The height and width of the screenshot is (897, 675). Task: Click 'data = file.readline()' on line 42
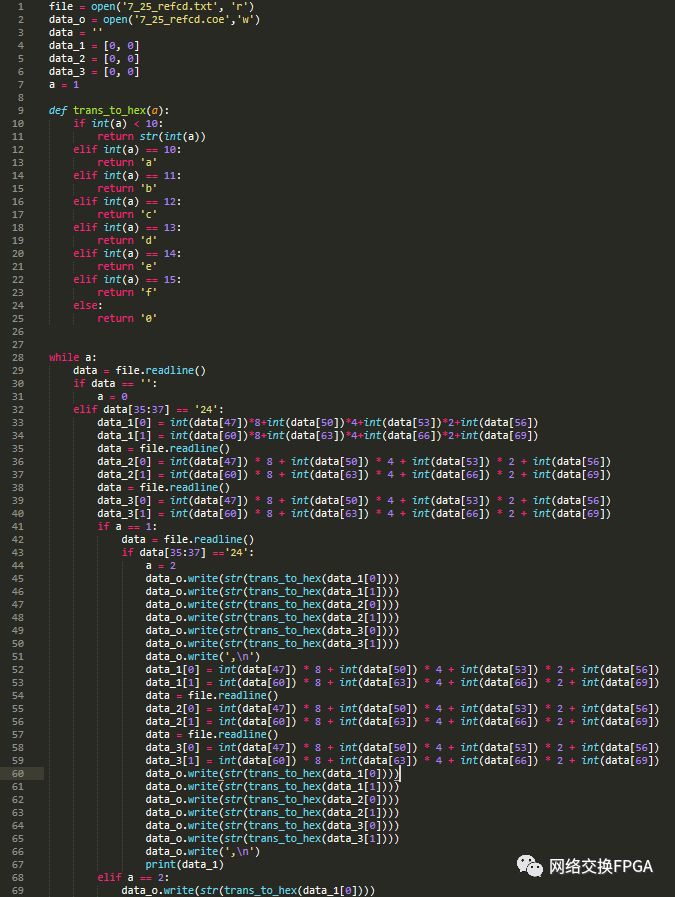(188, 539)
